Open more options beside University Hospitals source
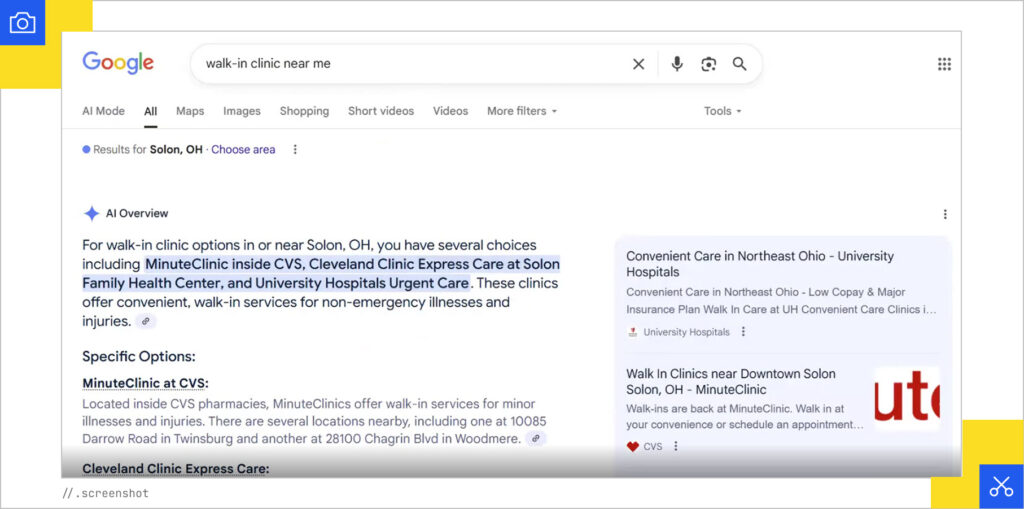Screen dimensions: 1024x509 click(x=743, y=332)
